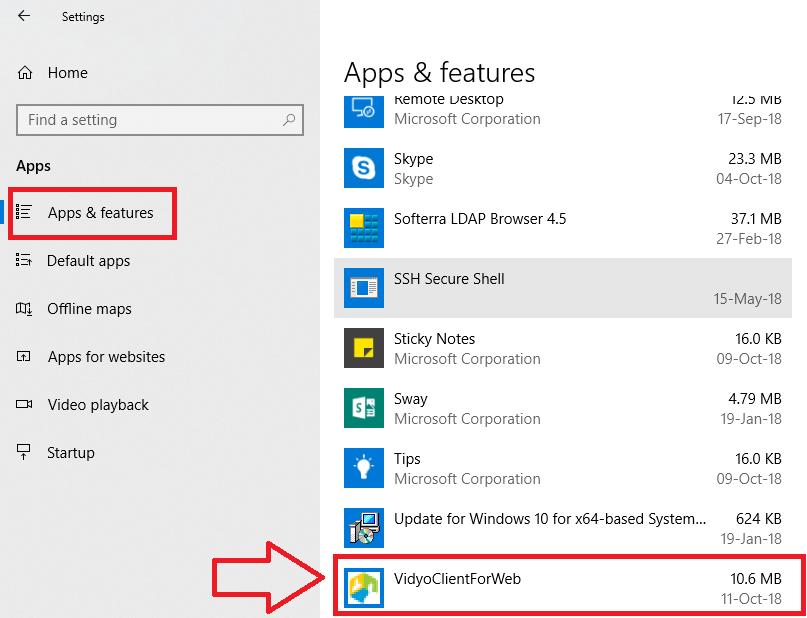Click the 17-Sep-18 Remote Desktop date
Image resolution: width=807 pixels, height=618 pixels.
(750, 118)
